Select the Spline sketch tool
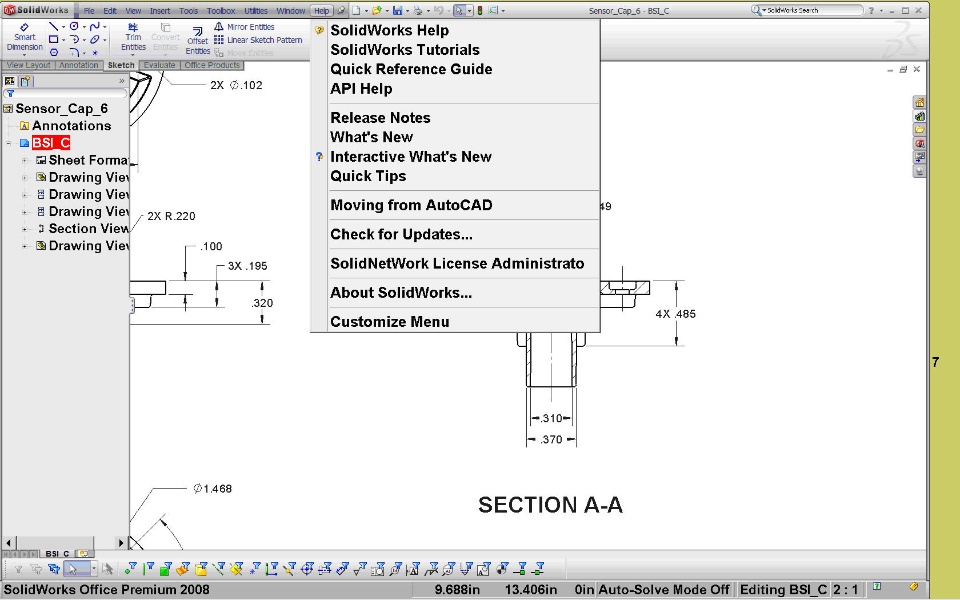 94,26
